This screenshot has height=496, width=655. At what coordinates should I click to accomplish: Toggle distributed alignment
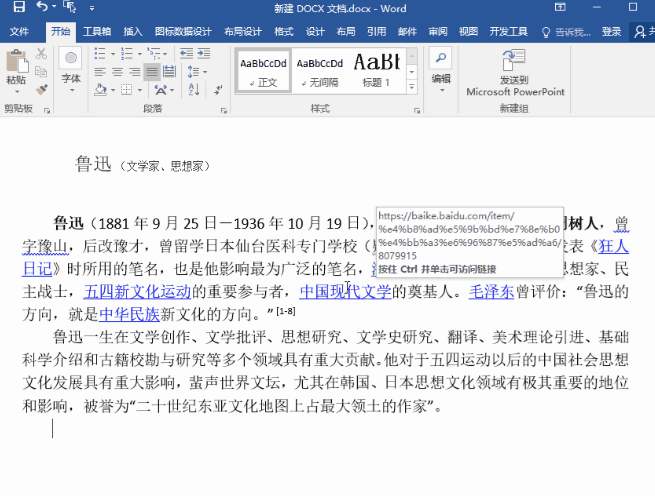pyautogui.click(x=169, y=72)
